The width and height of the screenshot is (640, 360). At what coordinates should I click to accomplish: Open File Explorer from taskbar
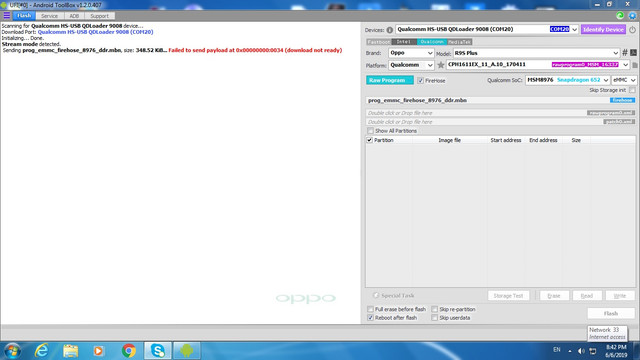tap(71, 351)
